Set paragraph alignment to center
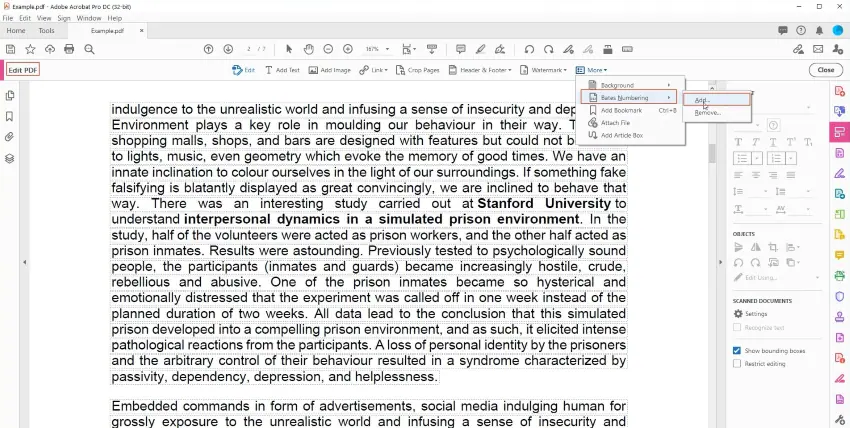Viewport: 850px width, 428px height. [756, 175]
